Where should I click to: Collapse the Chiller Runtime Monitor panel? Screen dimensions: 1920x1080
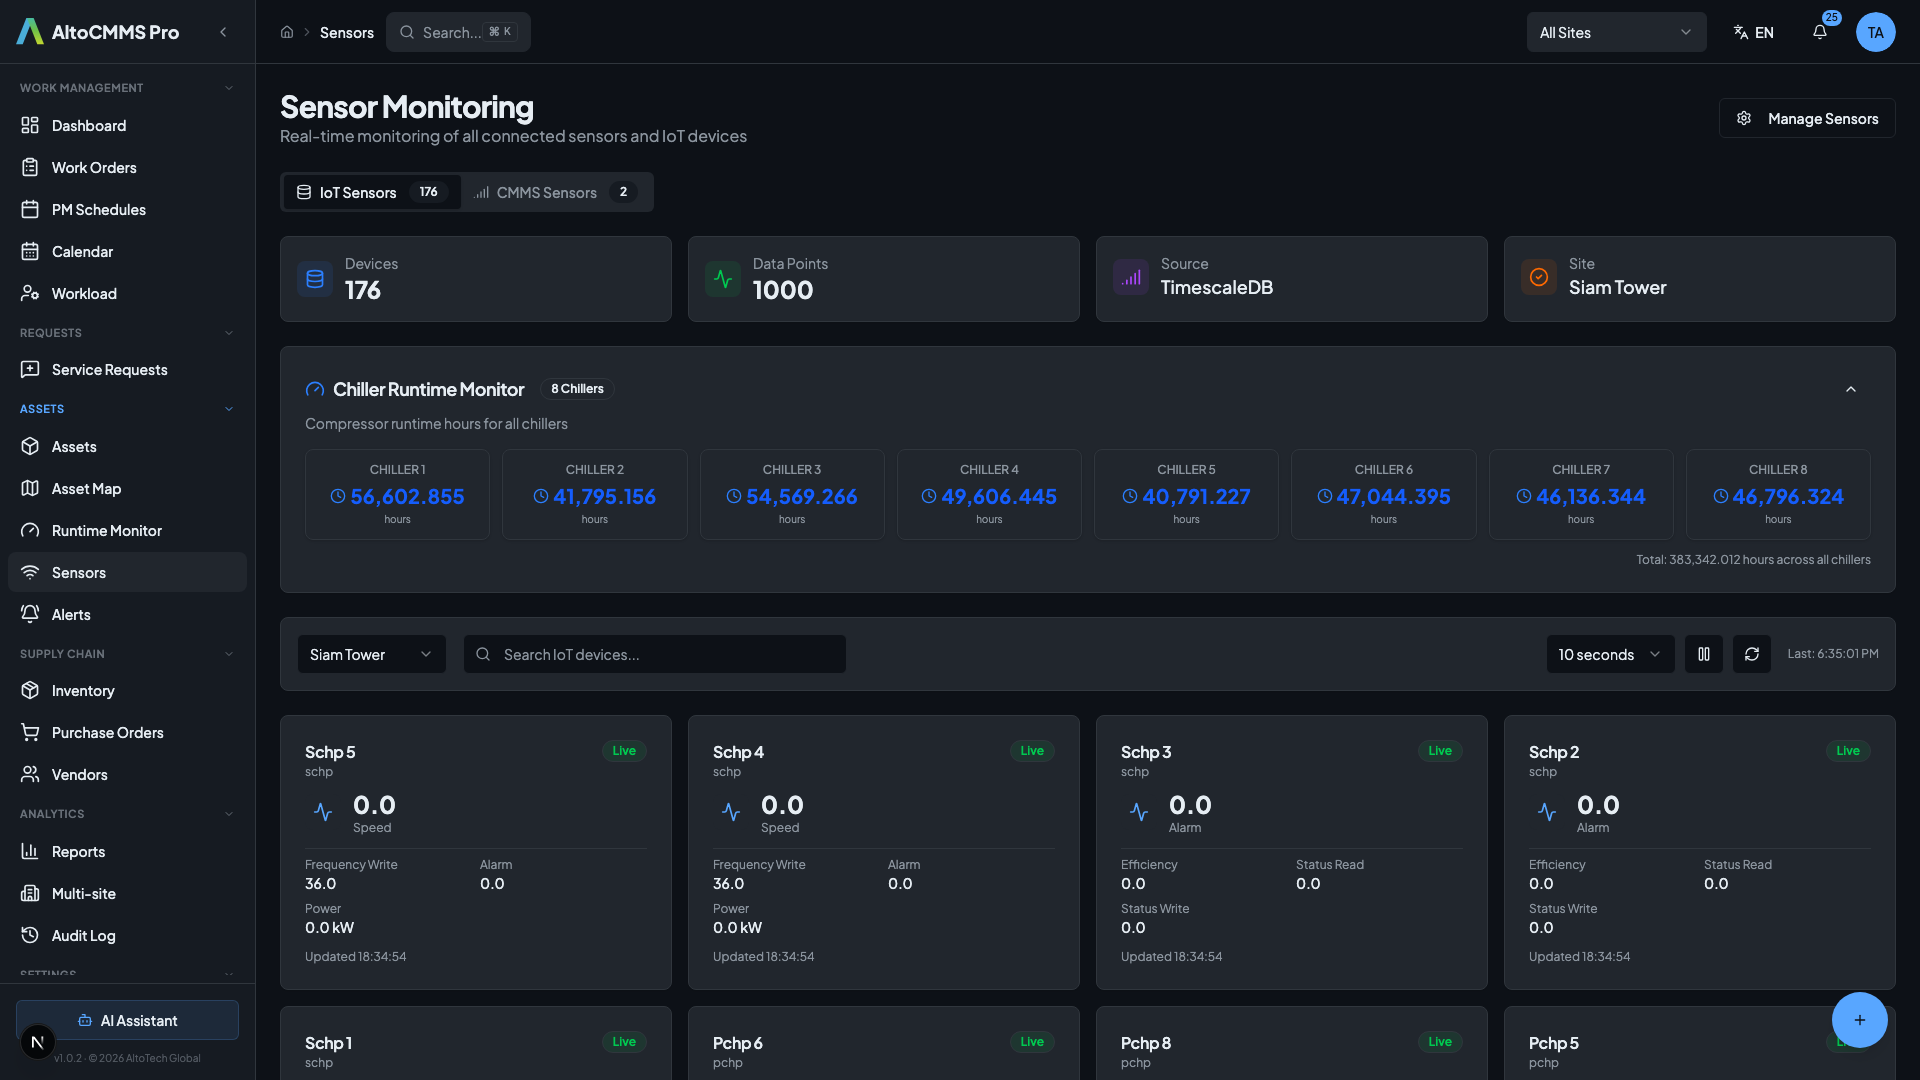point(1850,389)
